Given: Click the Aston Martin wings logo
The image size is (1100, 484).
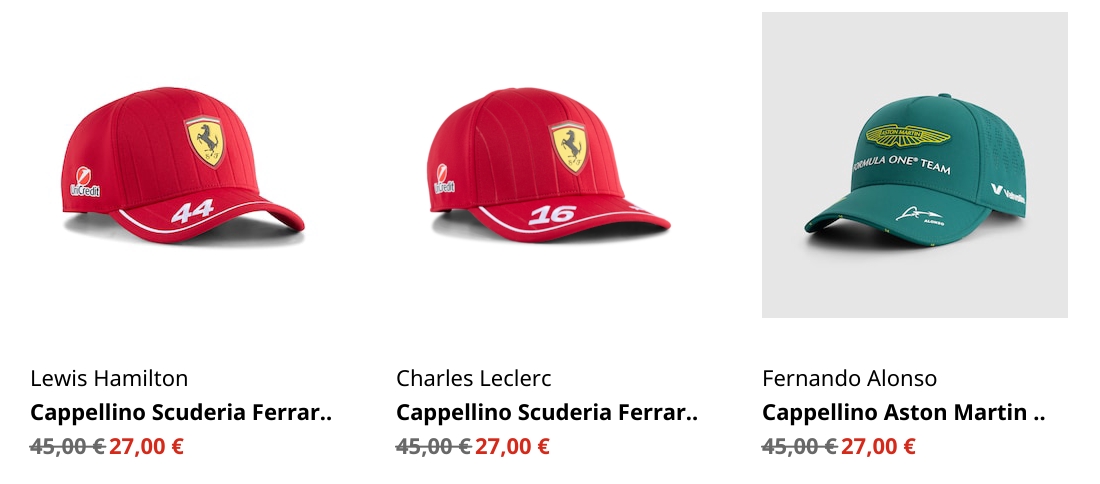Looking at the screenshot, I should click(908, 135).
